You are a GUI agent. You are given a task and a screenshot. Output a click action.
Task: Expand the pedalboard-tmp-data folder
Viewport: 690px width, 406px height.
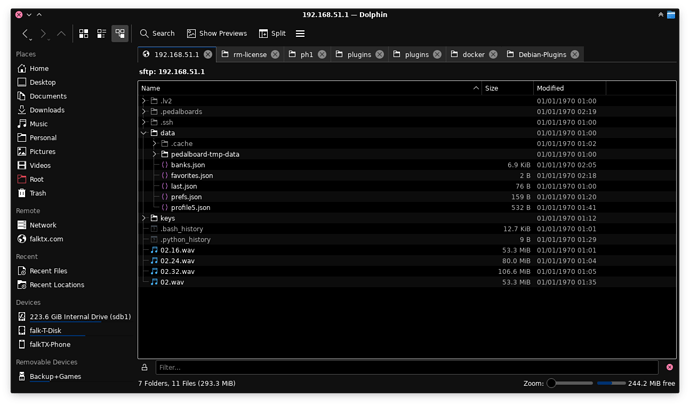point(154,154)
